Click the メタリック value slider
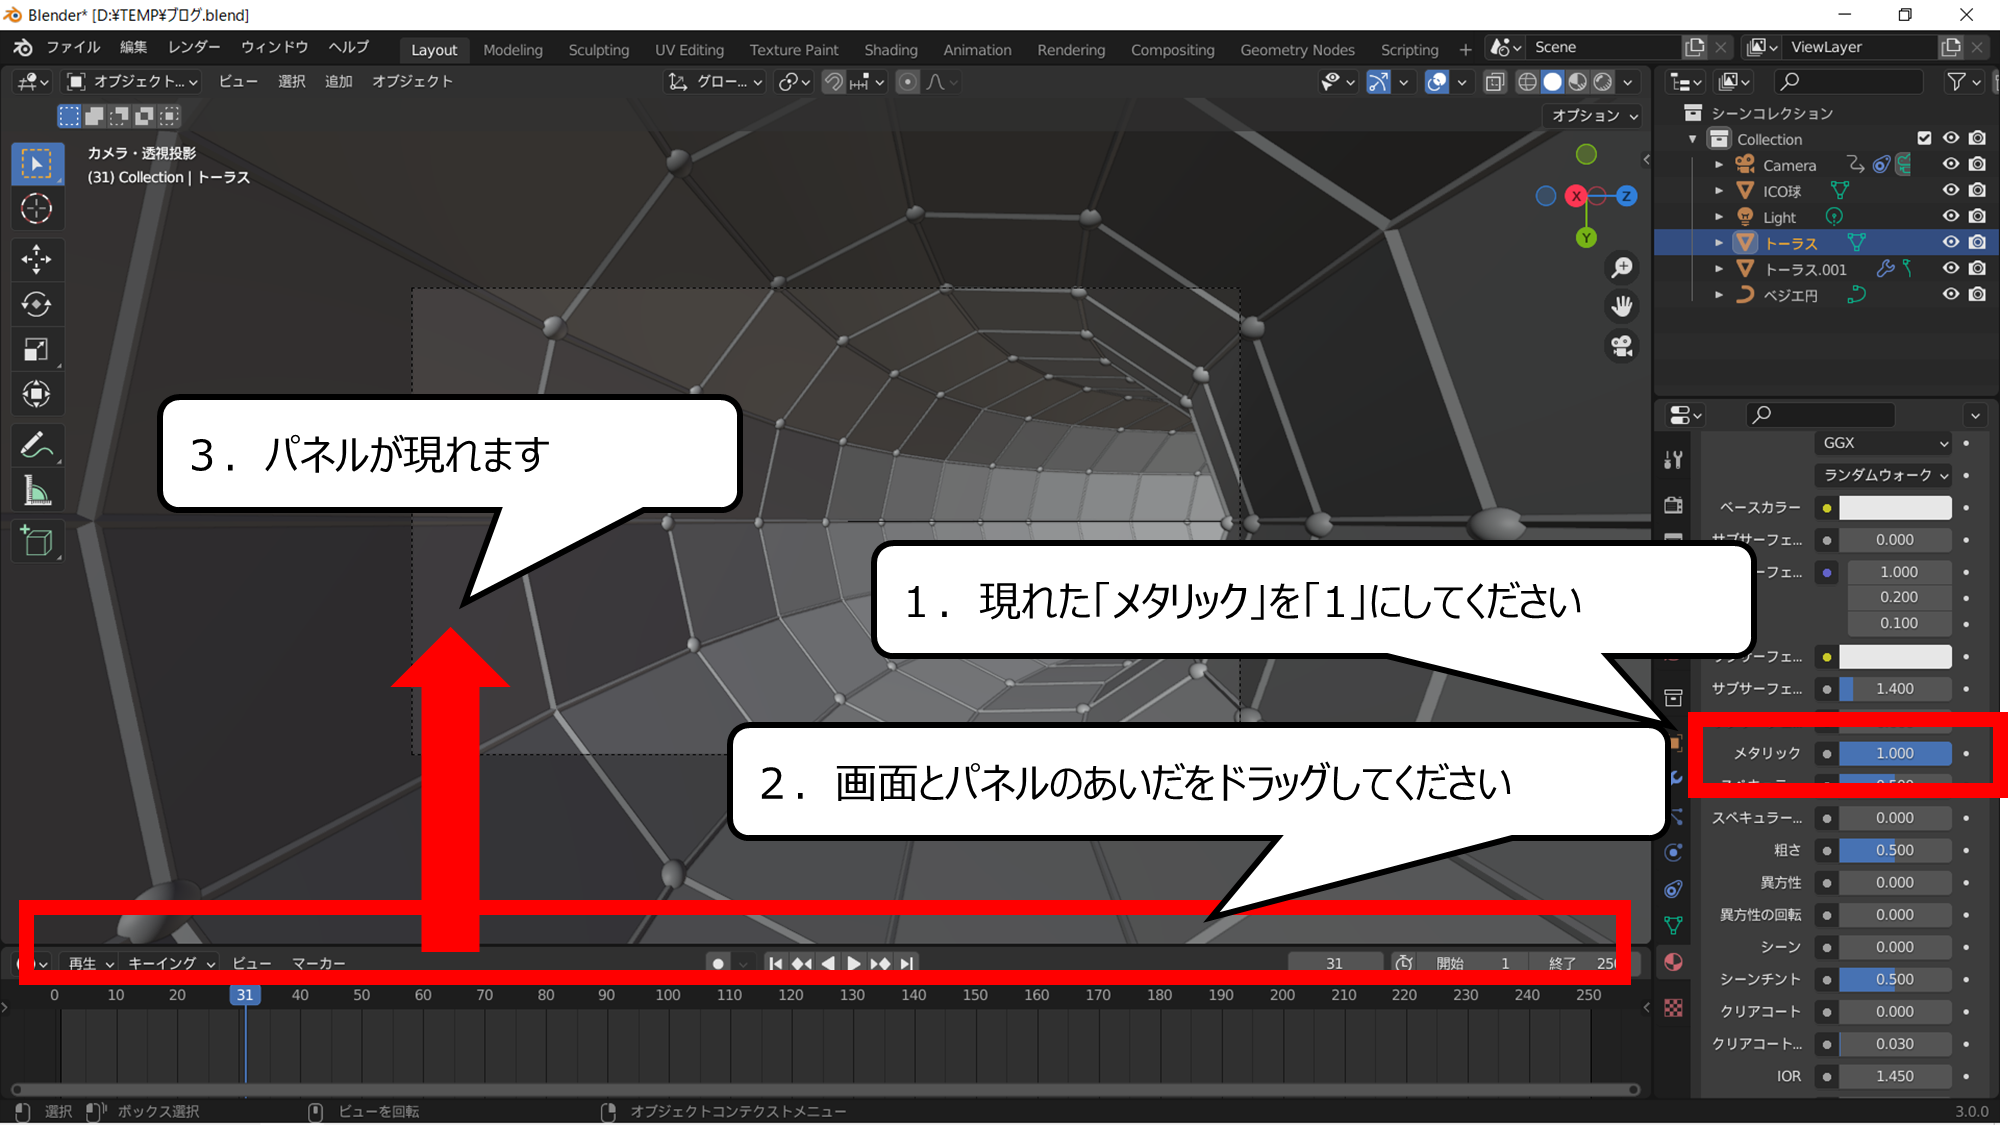This screenshot has height=1125, width=2008. [x=1895, y=753]
